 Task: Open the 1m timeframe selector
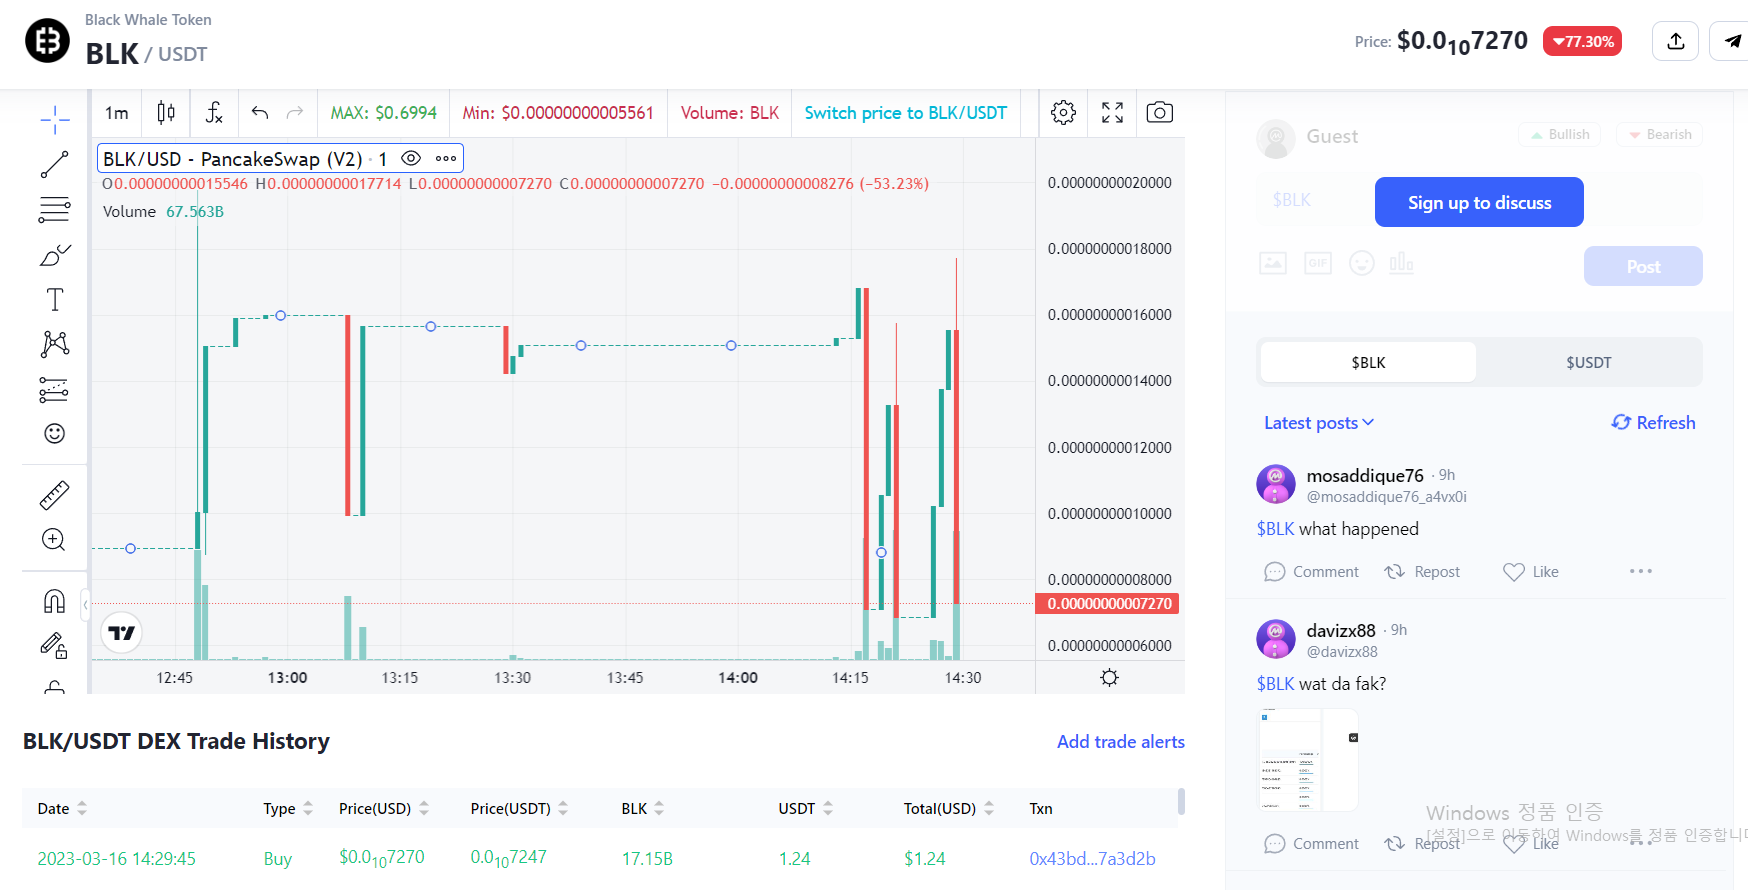[117, 113]
